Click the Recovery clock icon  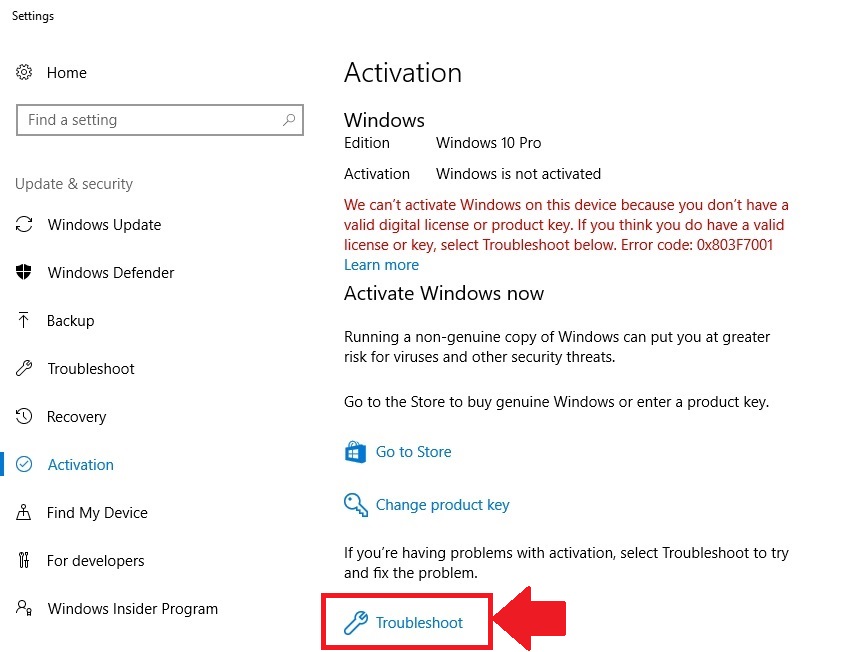(x=24, y=416)
